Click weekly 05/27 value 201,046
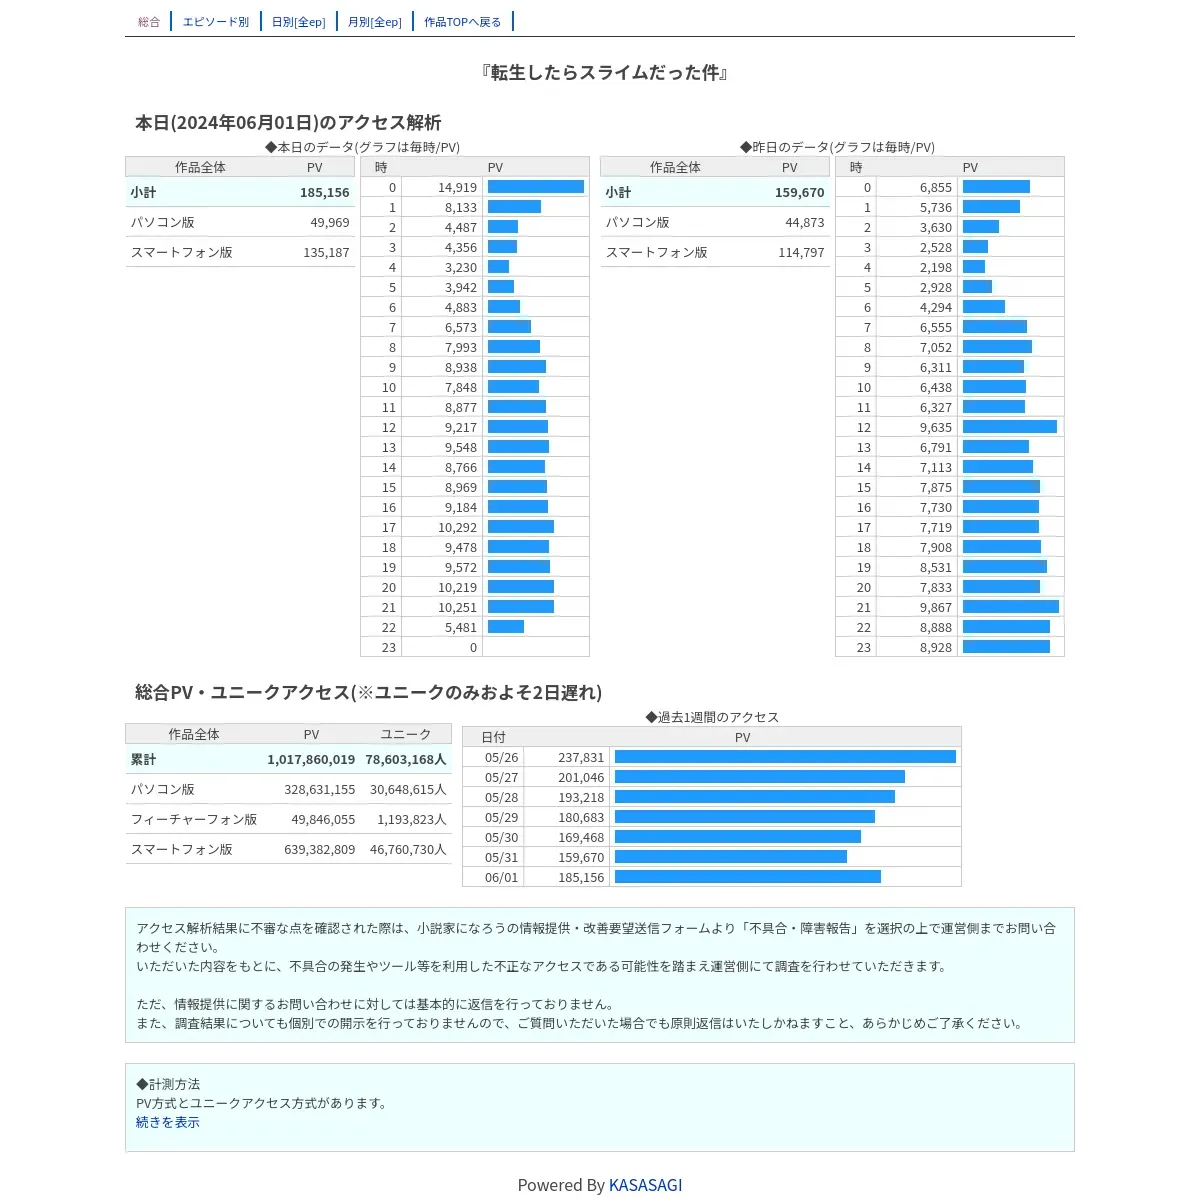Screen dimensions: 1200x1201 581,777
